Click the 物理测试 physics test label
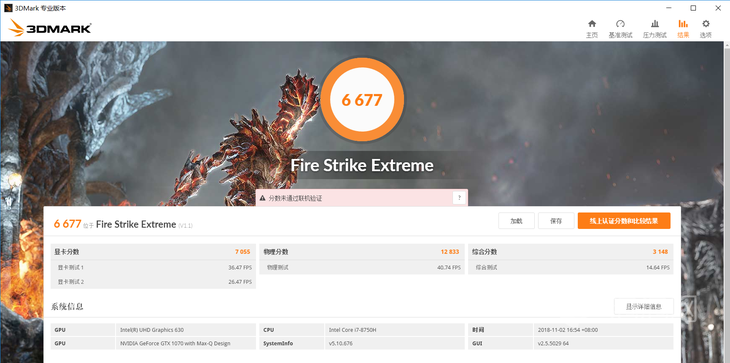Viewport: 730px width, 363px height. (277, 268)
